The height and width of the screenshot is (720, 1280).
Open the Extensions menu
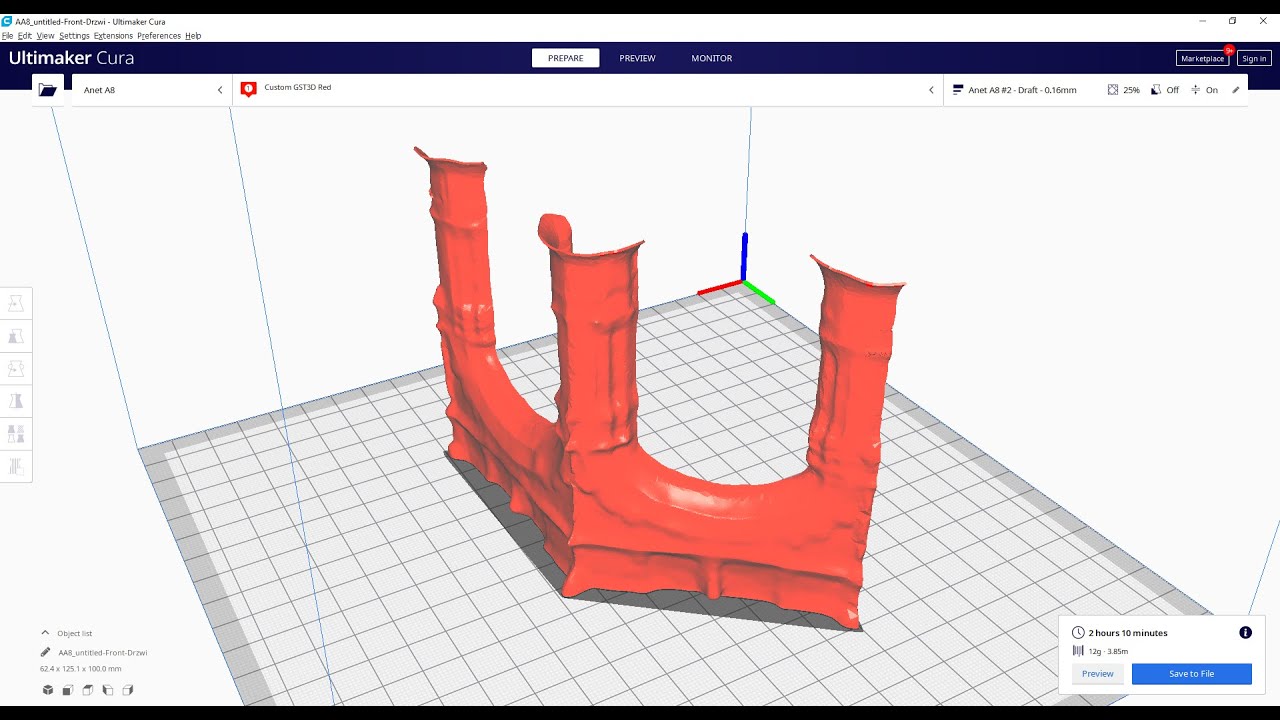(x=113, y=36)
